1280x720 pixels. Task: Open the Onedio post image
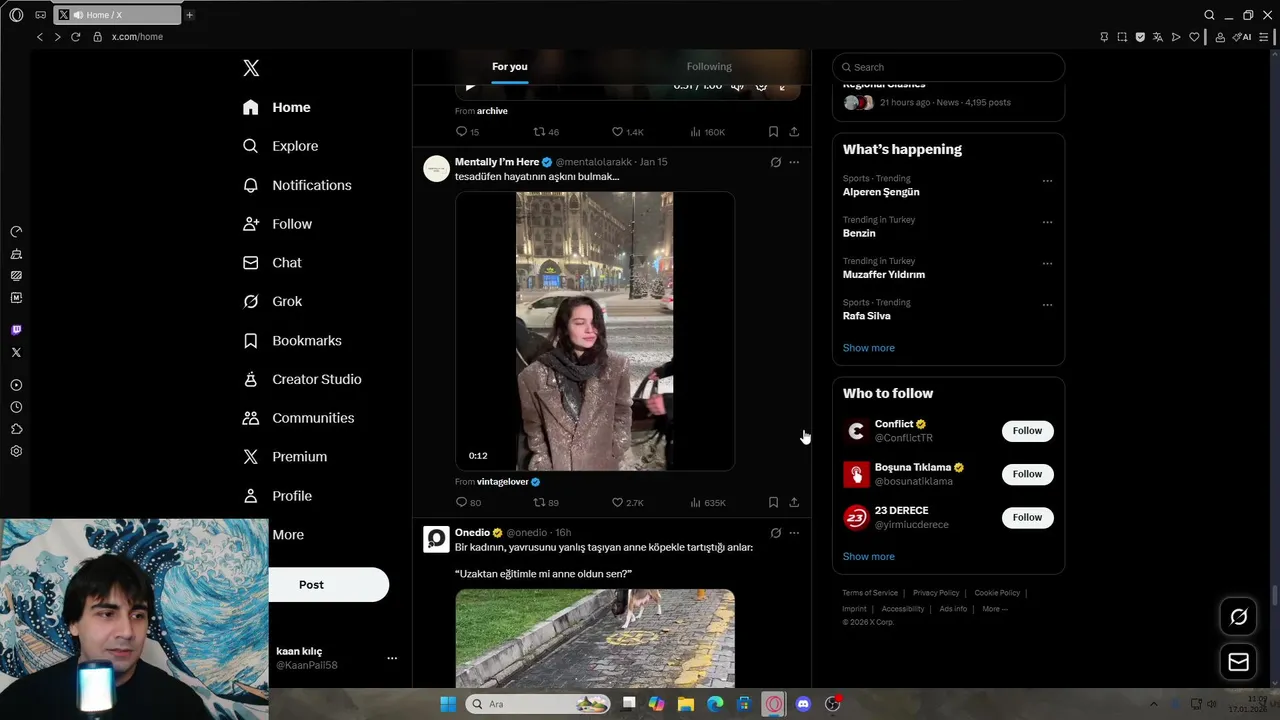coord(595,638)
